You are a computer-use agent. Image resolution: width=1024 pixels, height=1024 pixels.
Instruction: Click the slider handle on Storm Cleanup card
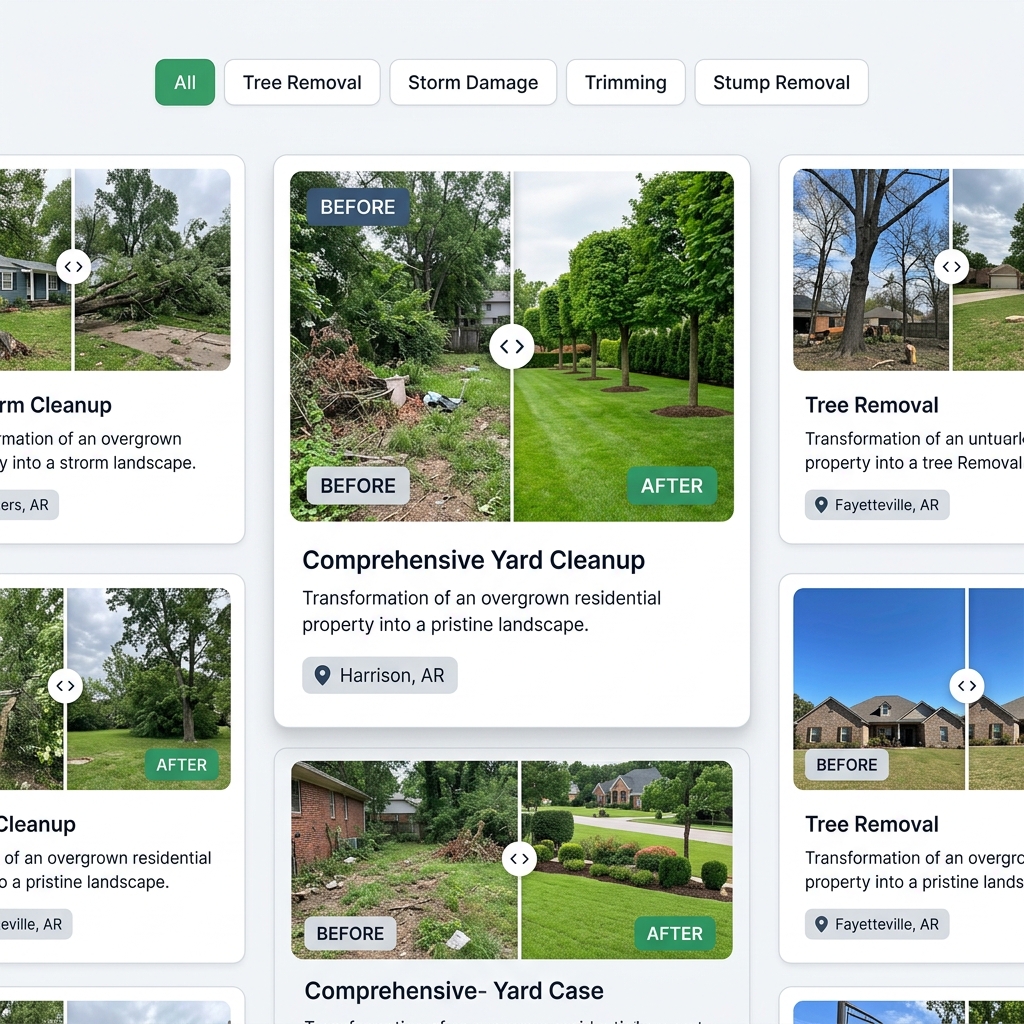[x=73, y=266]
